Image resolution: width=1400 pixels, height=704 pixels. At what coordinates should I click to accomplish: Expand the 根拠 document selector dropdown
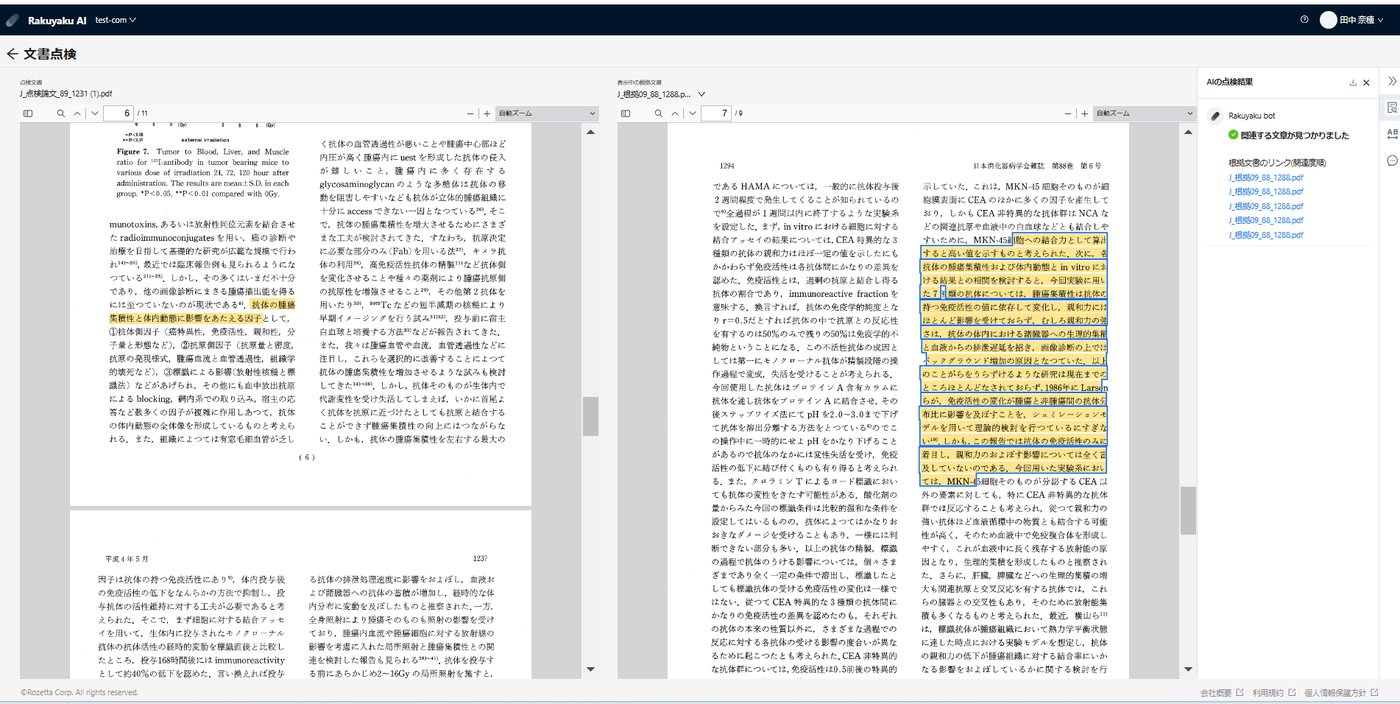[701, 93]
